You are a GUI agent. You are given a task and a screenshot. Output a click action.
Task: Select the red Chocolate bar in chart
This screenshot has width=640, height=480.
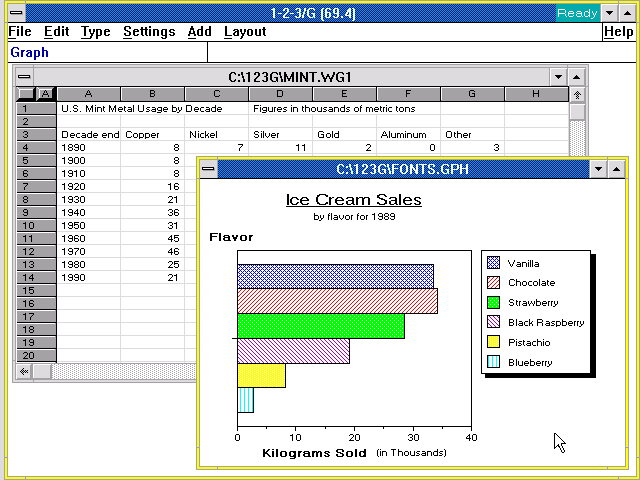(x=338, y=301)
